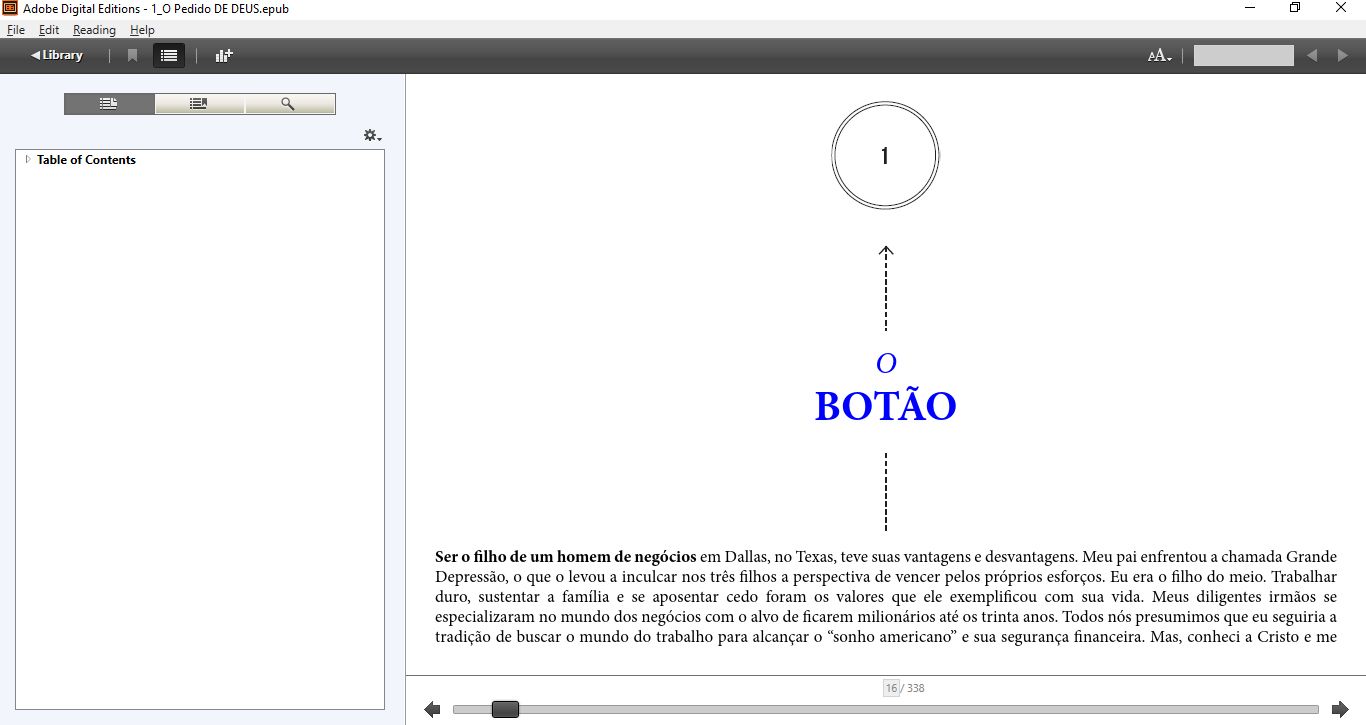This screenshot has width=1366, height=725.
Task: Switch to Table of Contents panel tab
Action: [x=109, y=104]
